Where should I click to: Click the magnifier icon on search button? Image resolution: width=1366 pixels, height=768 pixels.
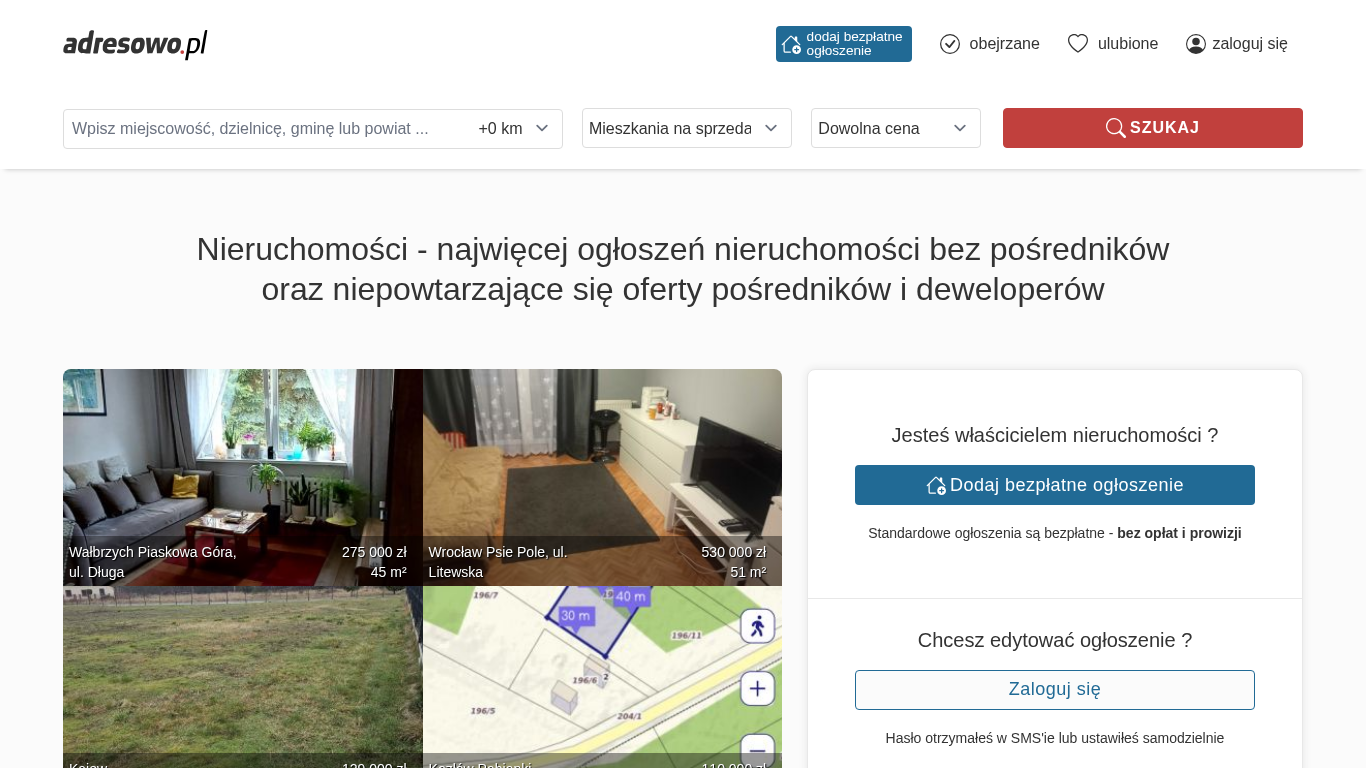(1115, 128)
